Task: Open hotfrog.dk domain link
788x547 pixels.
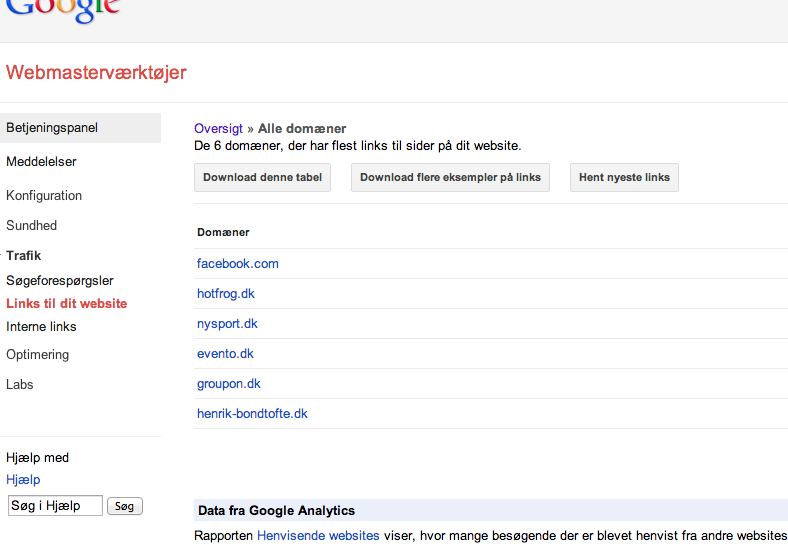Action: 226,294
